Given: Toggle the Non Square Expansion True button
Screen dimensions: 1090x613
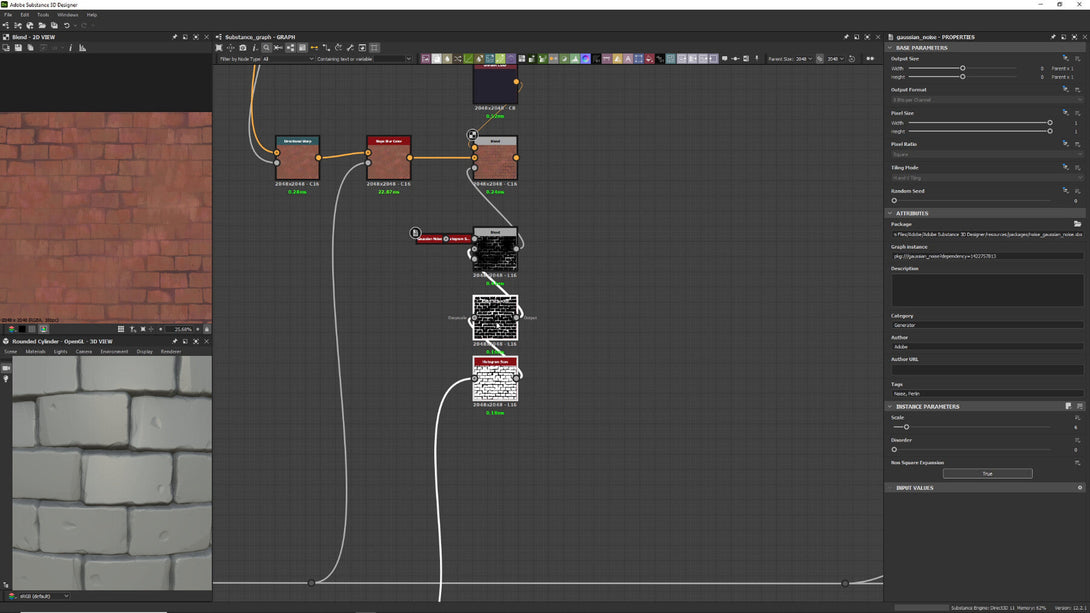Looking at the screenshot, I should tap(987, 473).
